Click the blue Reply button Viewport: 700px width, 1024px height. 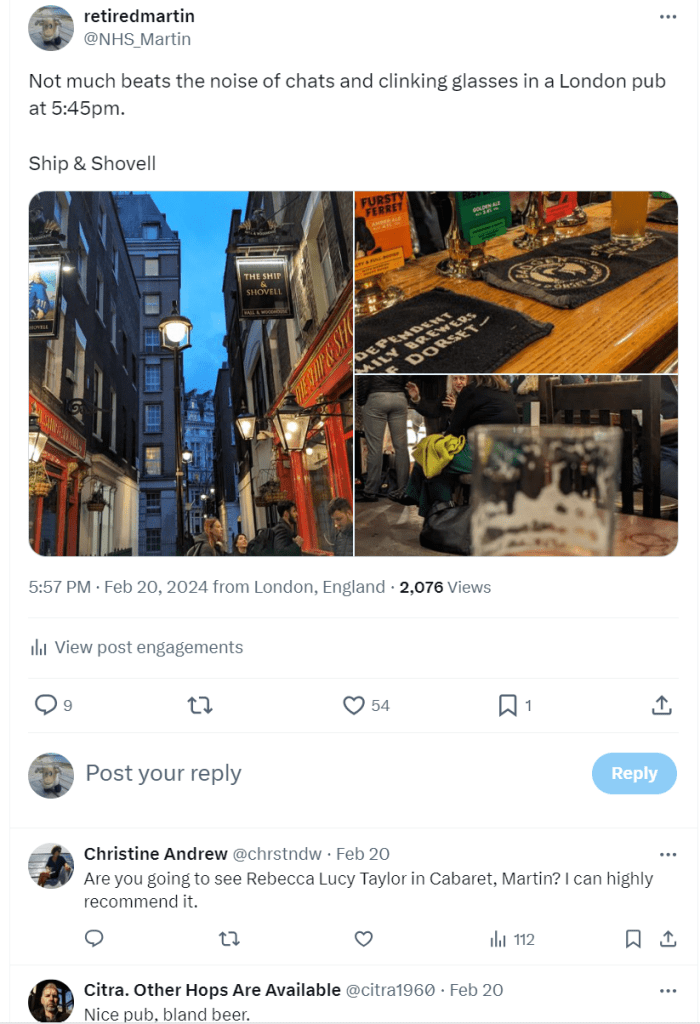click(x=634, y=773)
